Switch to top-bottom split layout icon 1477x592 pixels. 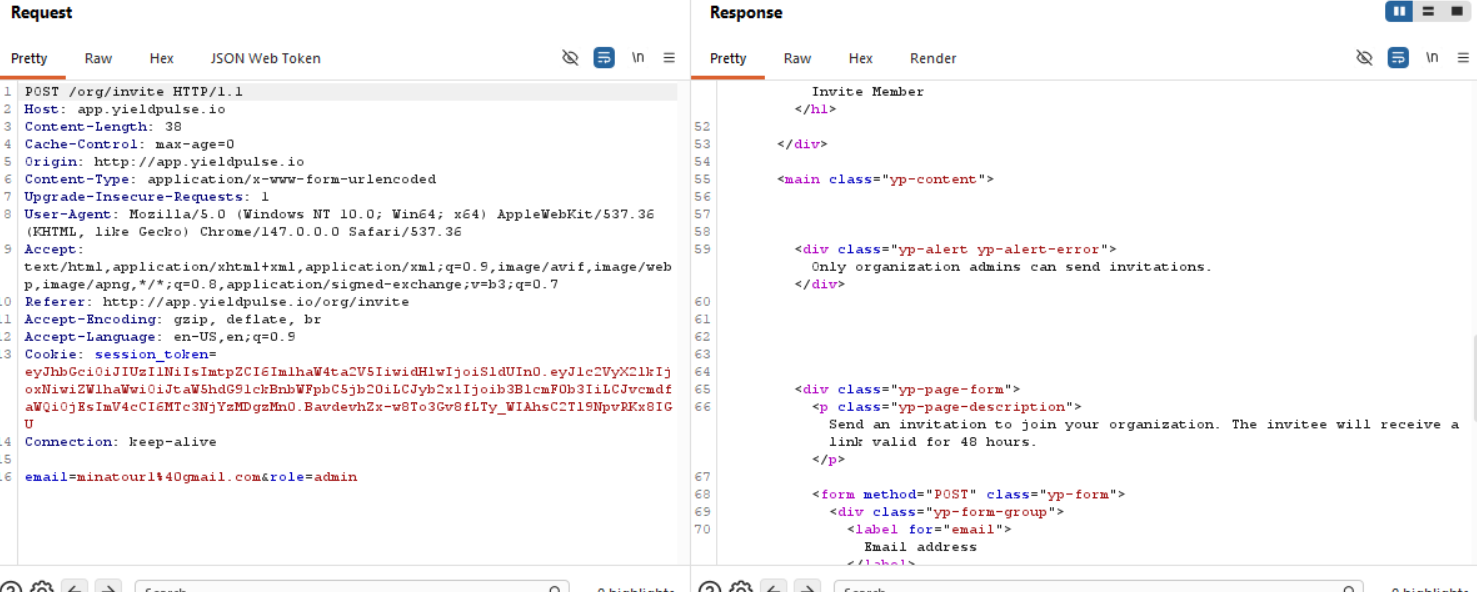point(1428,12)
